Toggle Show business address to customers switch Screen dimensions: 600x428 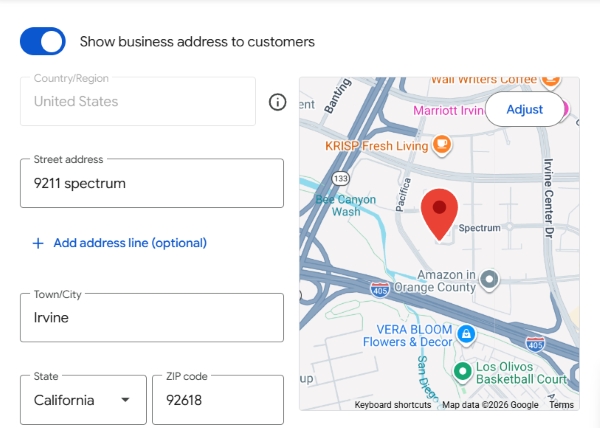[x=42, y=41]
